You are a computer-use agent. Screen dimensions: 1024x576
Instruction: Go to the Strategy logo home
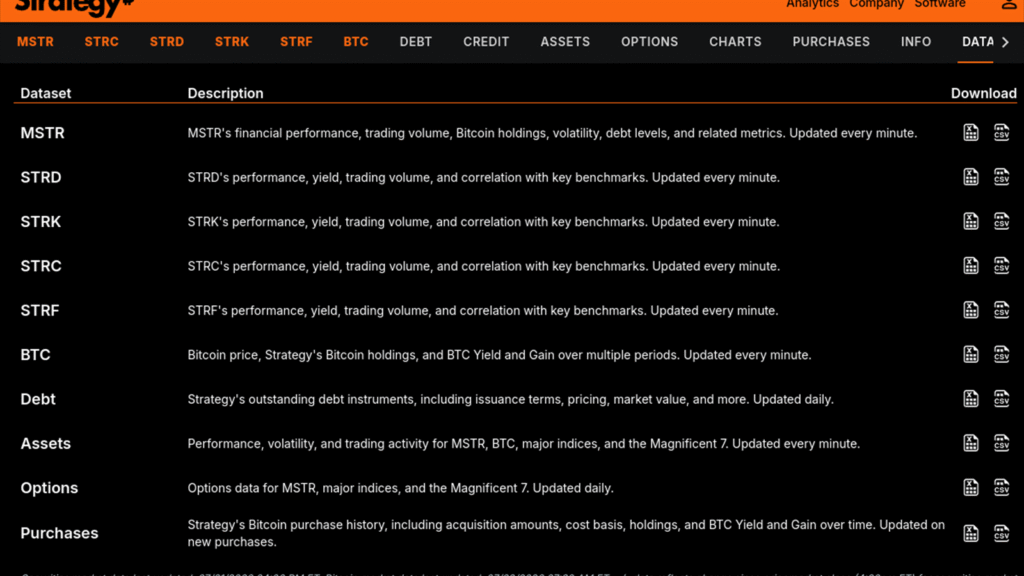coord(74,7)
